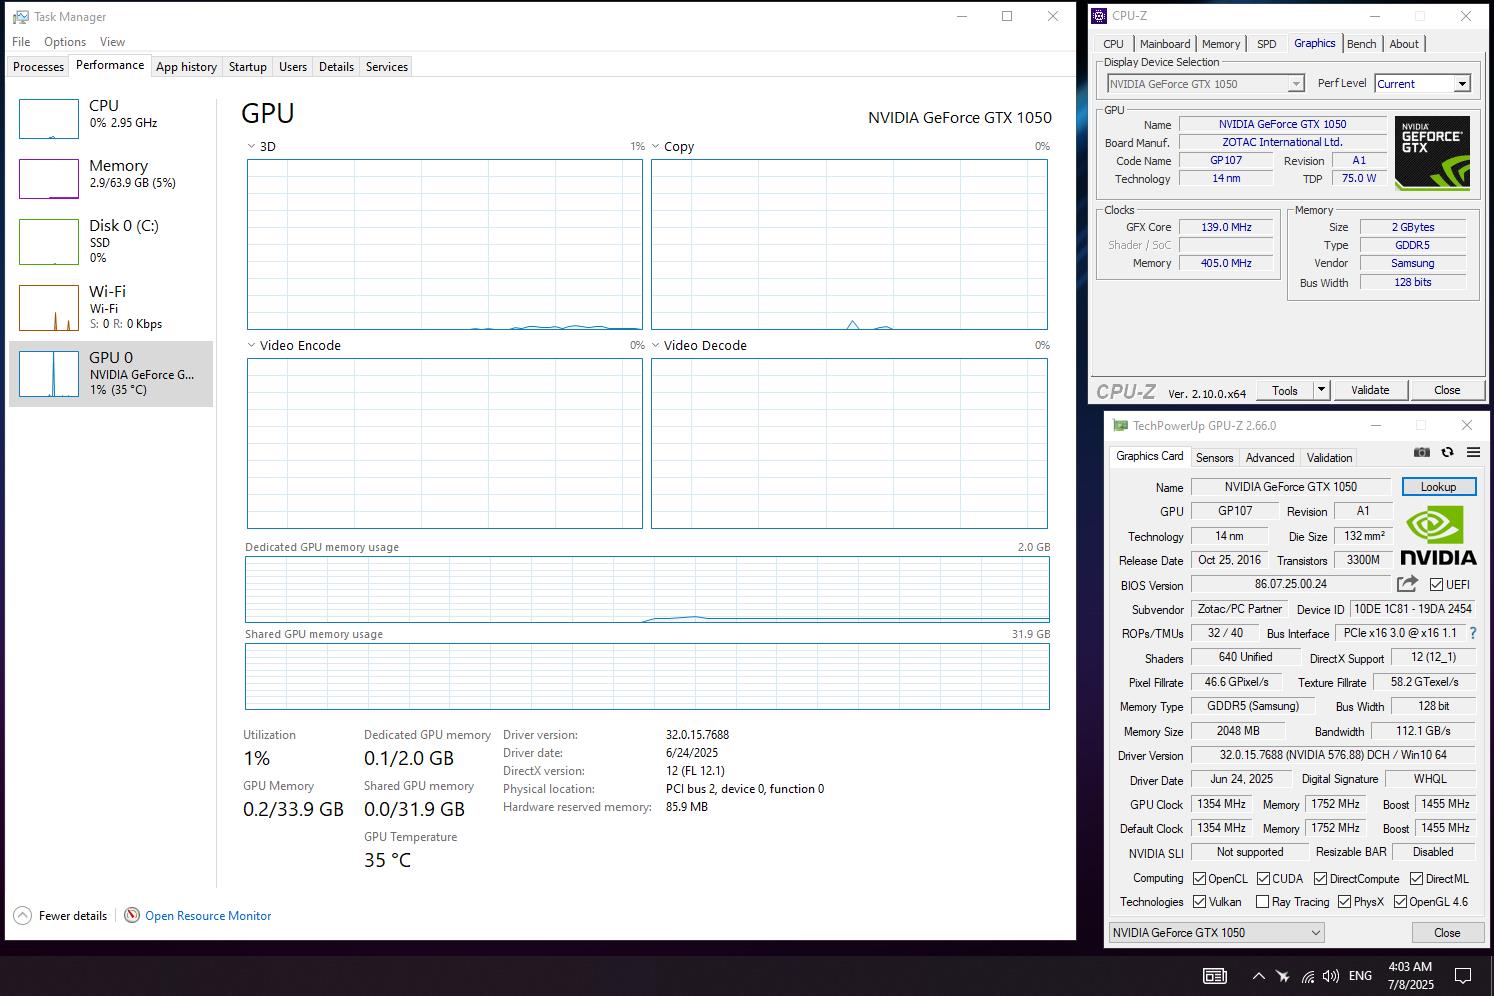Toggle UEFI checkbox in GPU-Z
This screenshot has height=996, width=1494.
click(1436, 584)
